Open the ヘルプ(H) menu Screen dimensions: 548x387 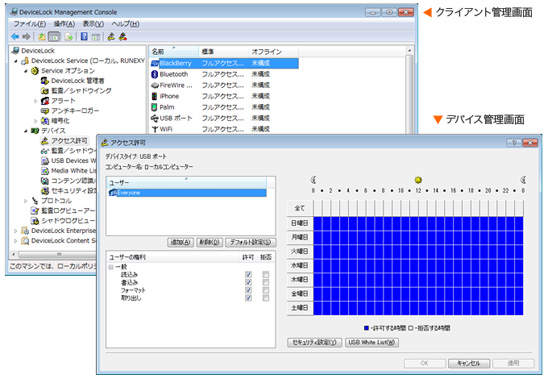tap(125, 24)
